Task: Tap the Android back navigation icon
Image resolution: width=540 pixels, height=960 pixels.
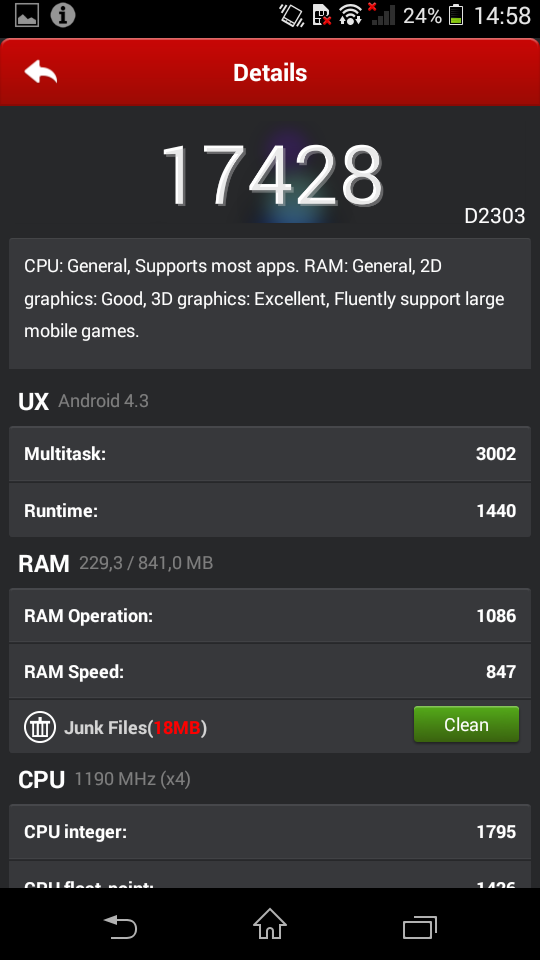Action: (120, 926)
